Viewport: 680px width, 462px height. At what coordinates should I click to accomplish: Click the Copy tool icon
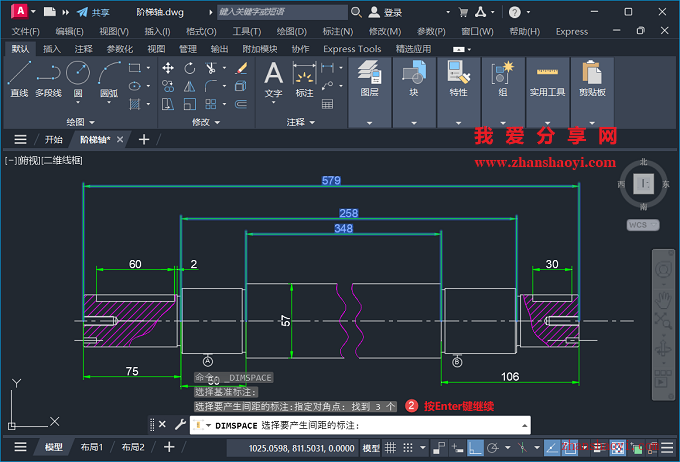click(x=168, y=86)
